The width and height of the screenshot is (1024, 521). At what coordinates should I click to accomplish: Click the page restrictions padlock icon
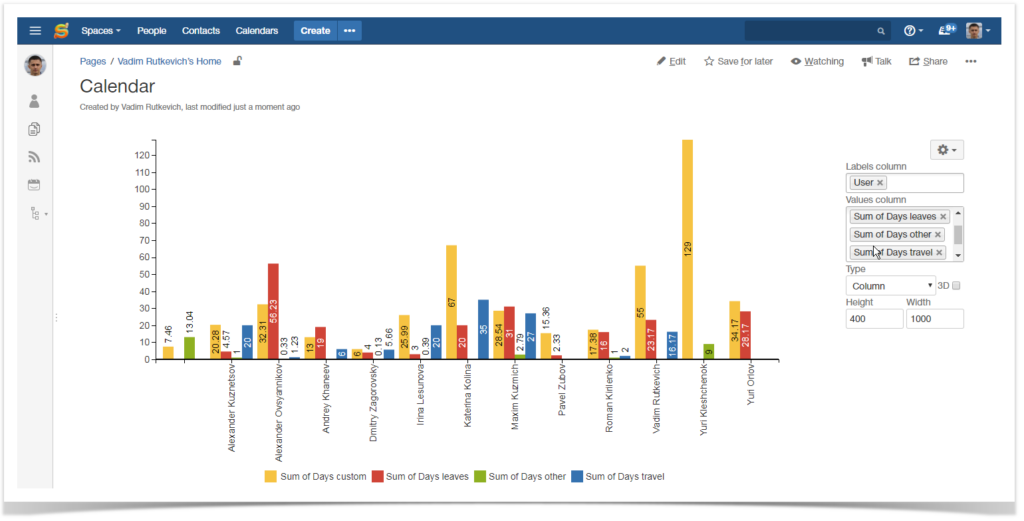[238, 61]
